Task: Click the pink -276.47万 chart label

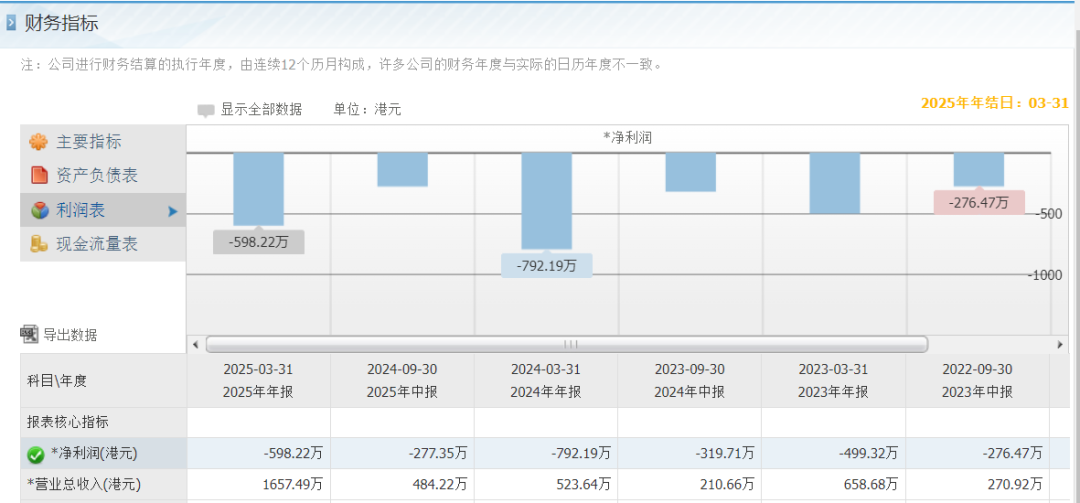Action: click(x=979, y=203)
